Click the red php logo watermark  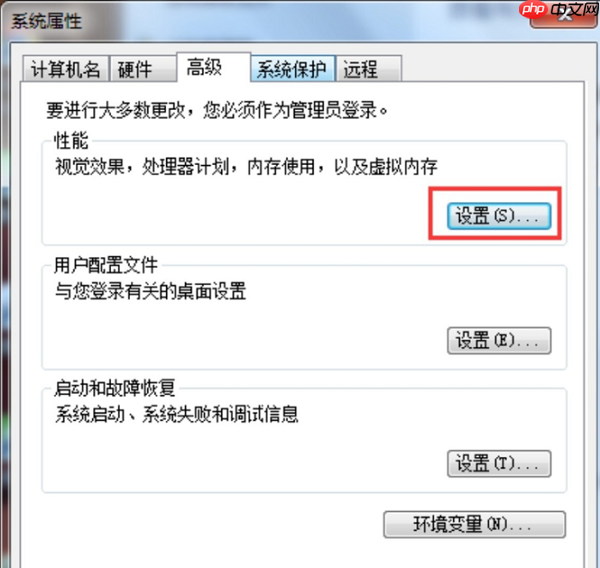point(533,9)
